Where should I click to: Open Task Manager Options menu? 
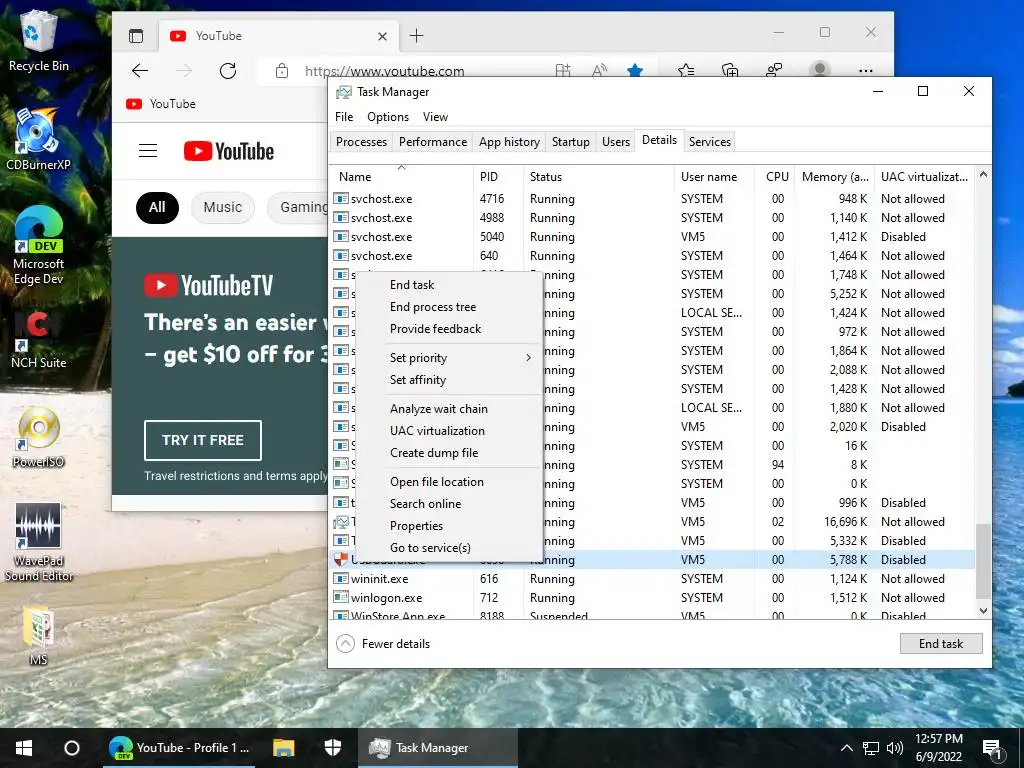coord(388,117)
